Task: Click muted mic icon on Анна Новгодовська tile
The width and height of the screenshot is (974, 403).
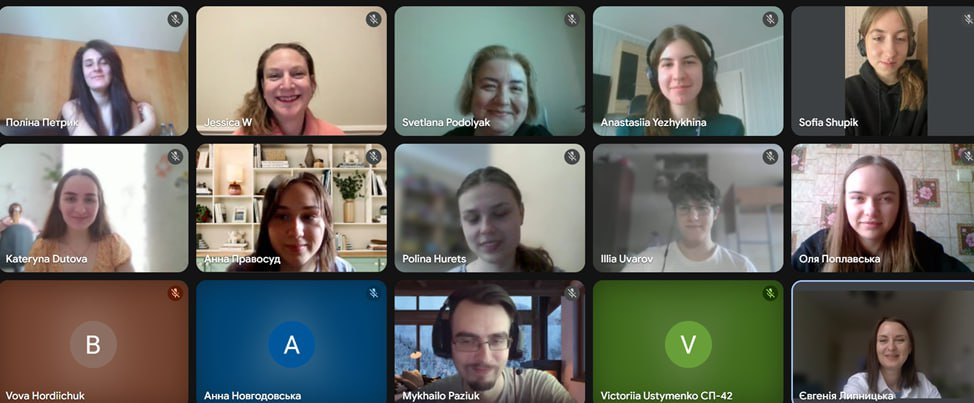Action: [x=373, y=293]
